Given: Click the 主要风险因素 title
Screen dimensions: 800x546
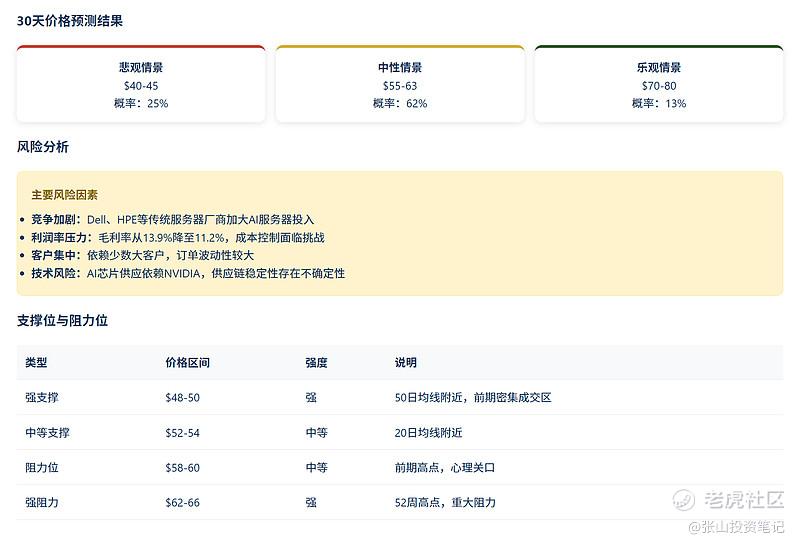Looking at the screenshot, I should 64,195.
